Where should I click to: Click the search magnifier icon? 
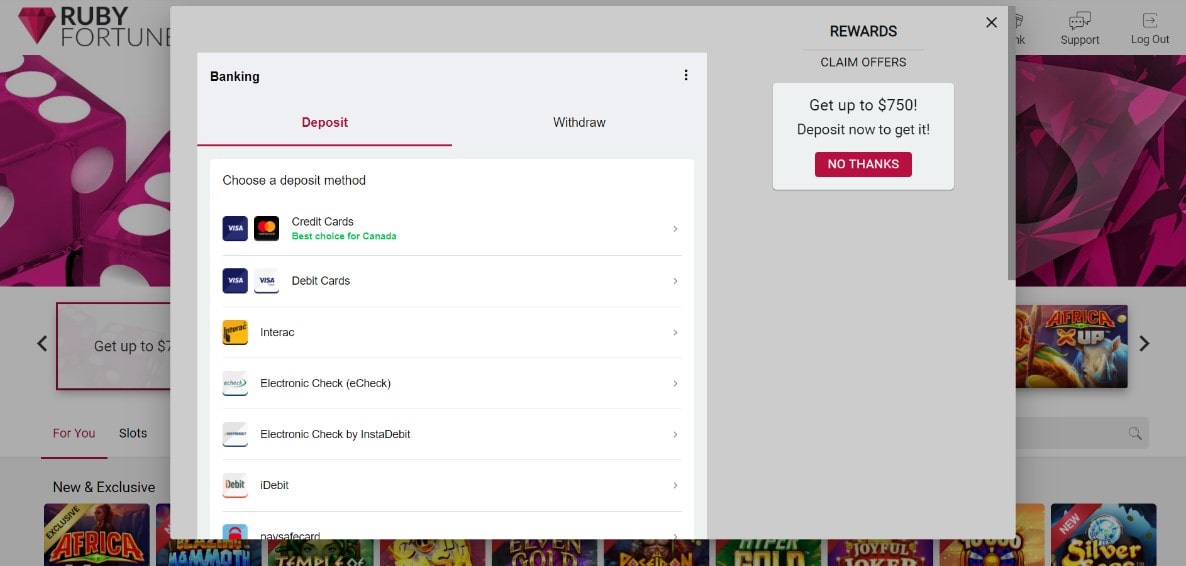coord(1135,433)
